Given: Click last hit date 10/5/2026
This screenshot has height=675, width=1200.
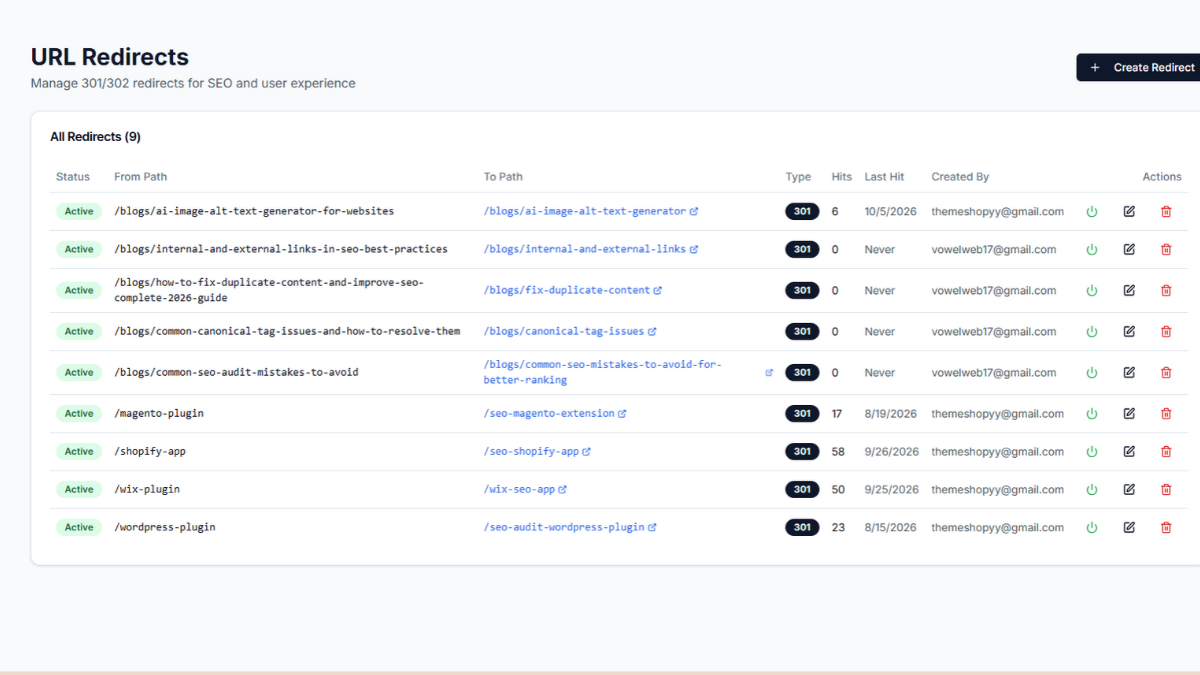Looking at the screenshot, I should [890, 211].
